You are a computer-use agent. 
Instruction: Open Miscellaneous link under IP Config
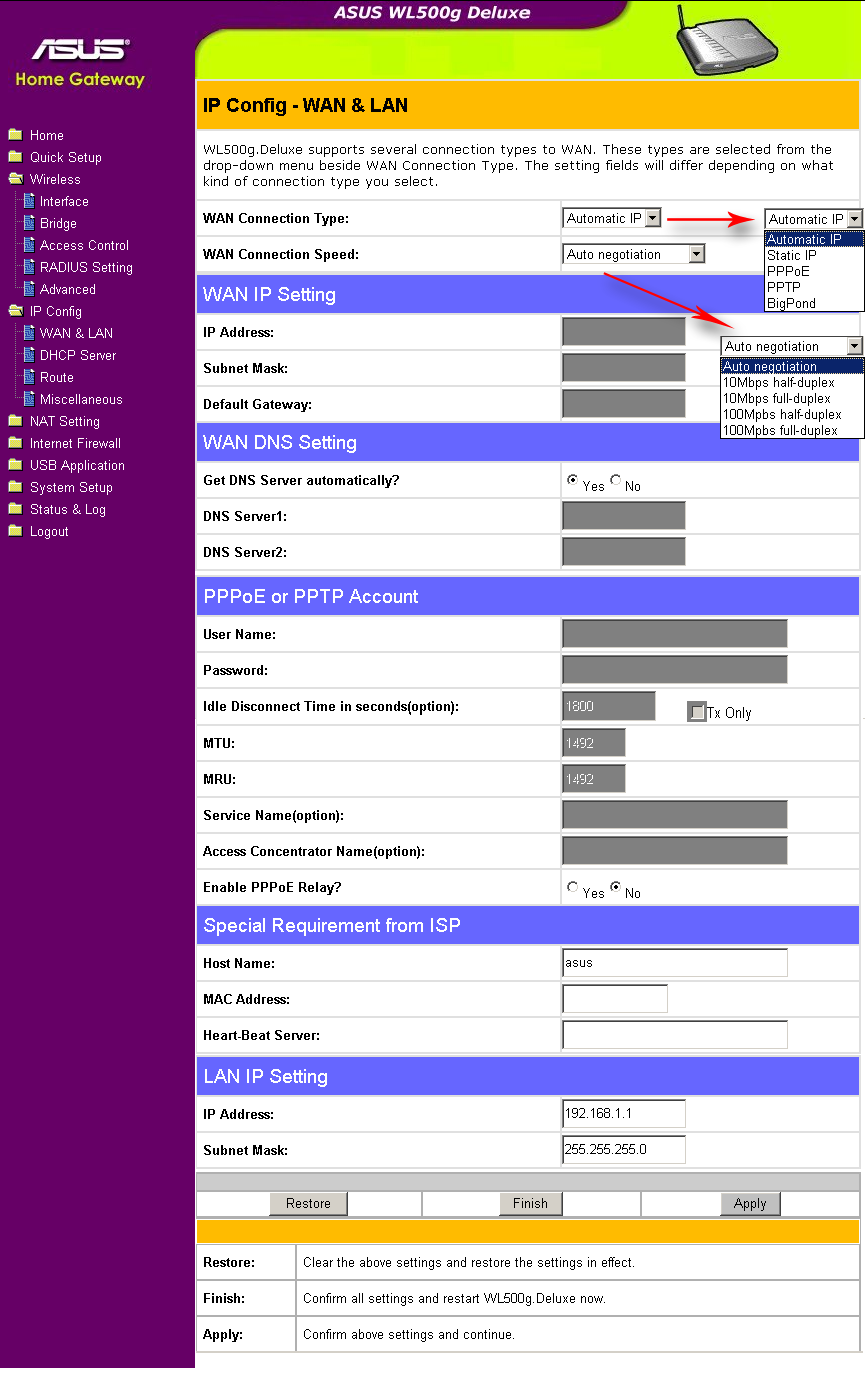click(81, 399)
